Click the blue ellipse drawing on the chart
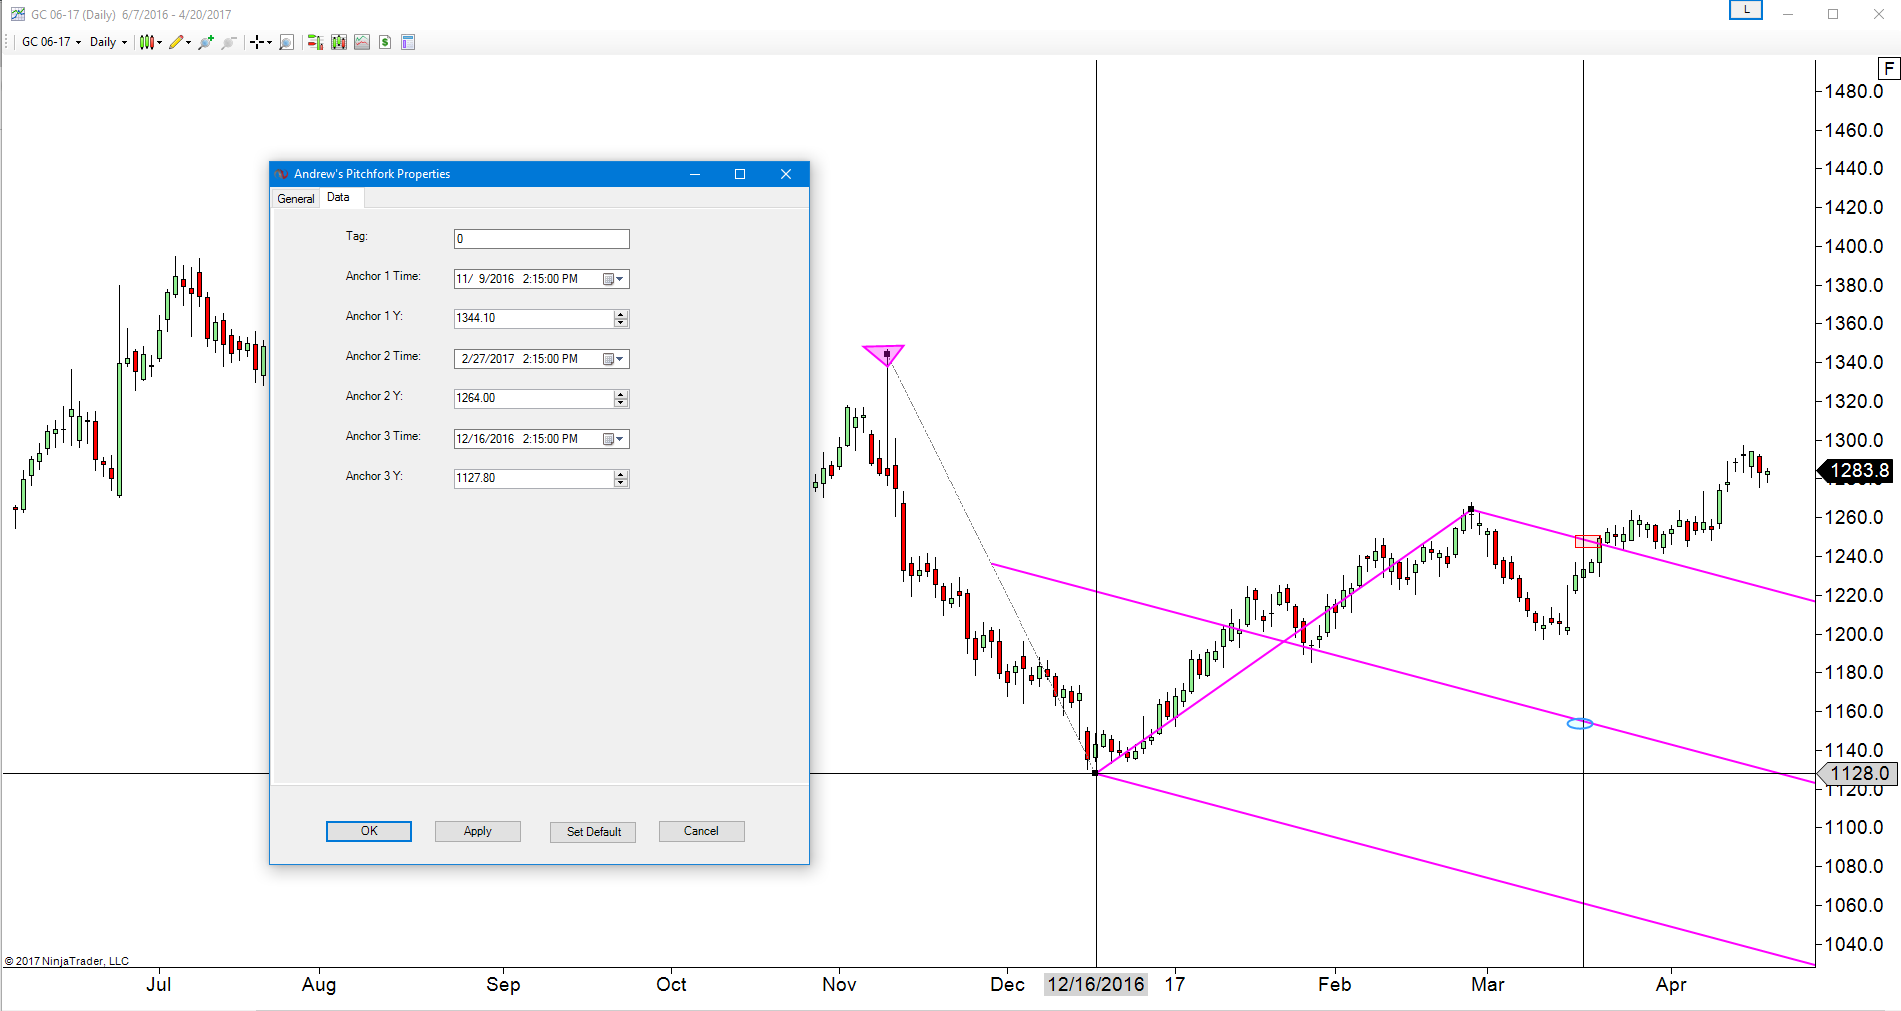The height and width of the screenshot is (1011, 1901). [x=1580, y=724]
